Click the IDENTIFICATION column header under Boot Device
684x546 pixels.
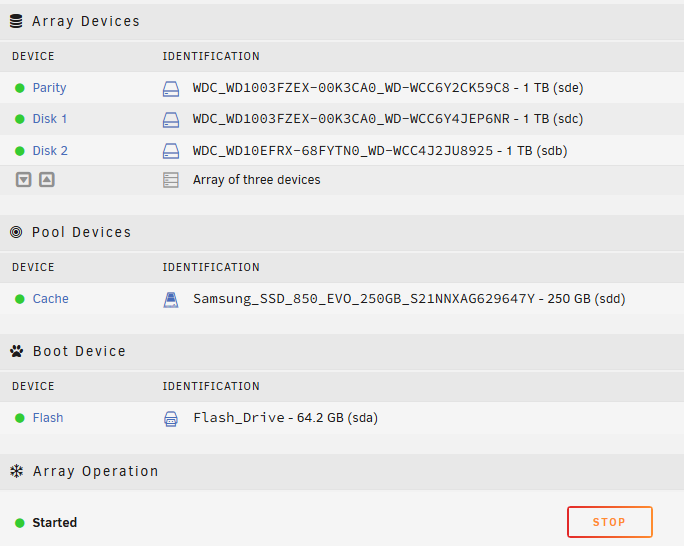tap(211, 386)
